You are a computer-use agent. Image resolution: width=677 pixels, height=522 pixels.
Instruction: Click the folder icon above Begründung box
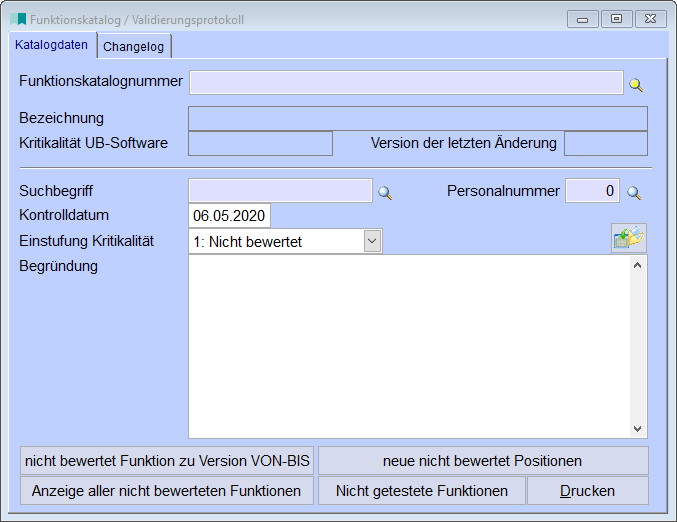(x=629, y=239)
